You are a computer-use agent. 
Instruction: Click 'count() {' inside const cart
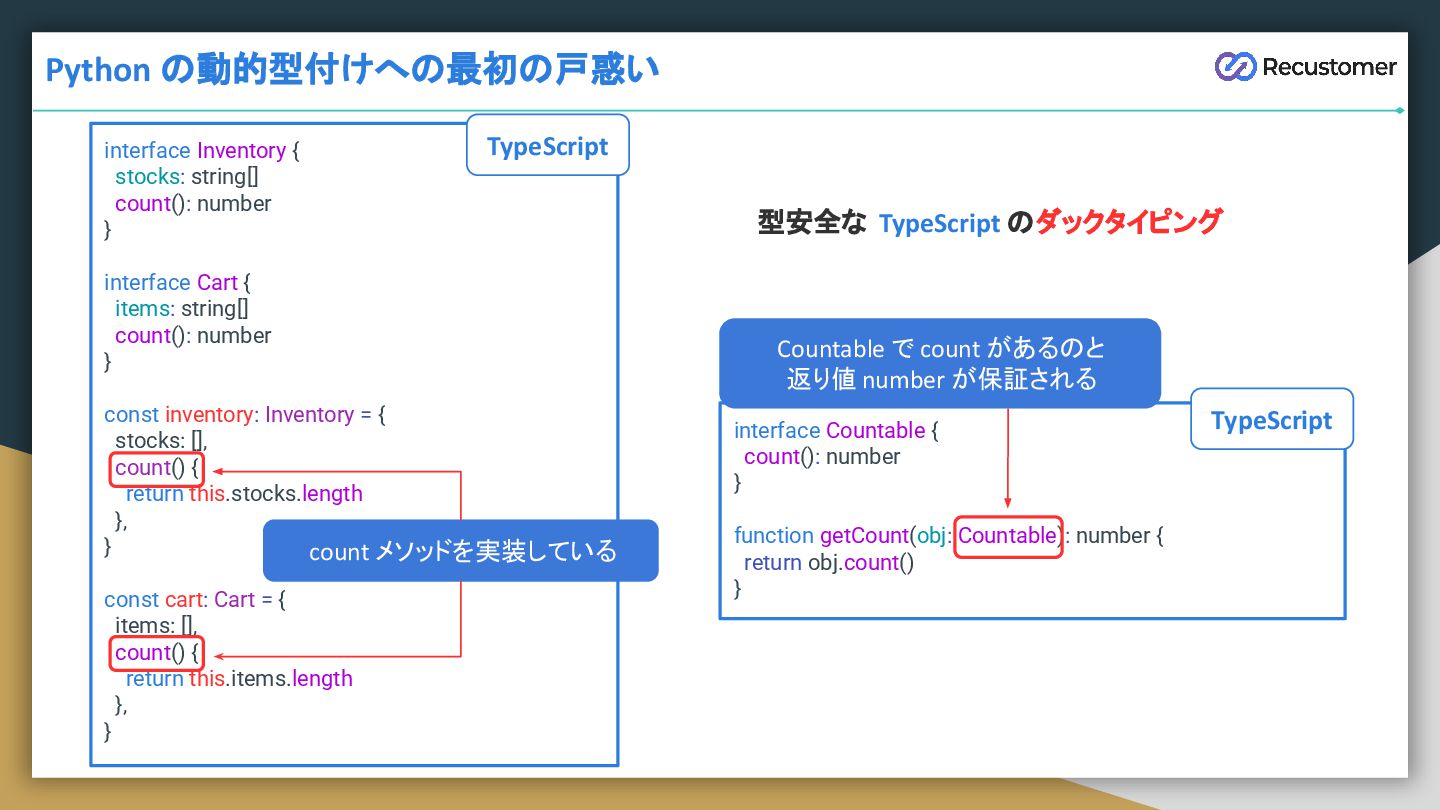click(x=158, y=653)
